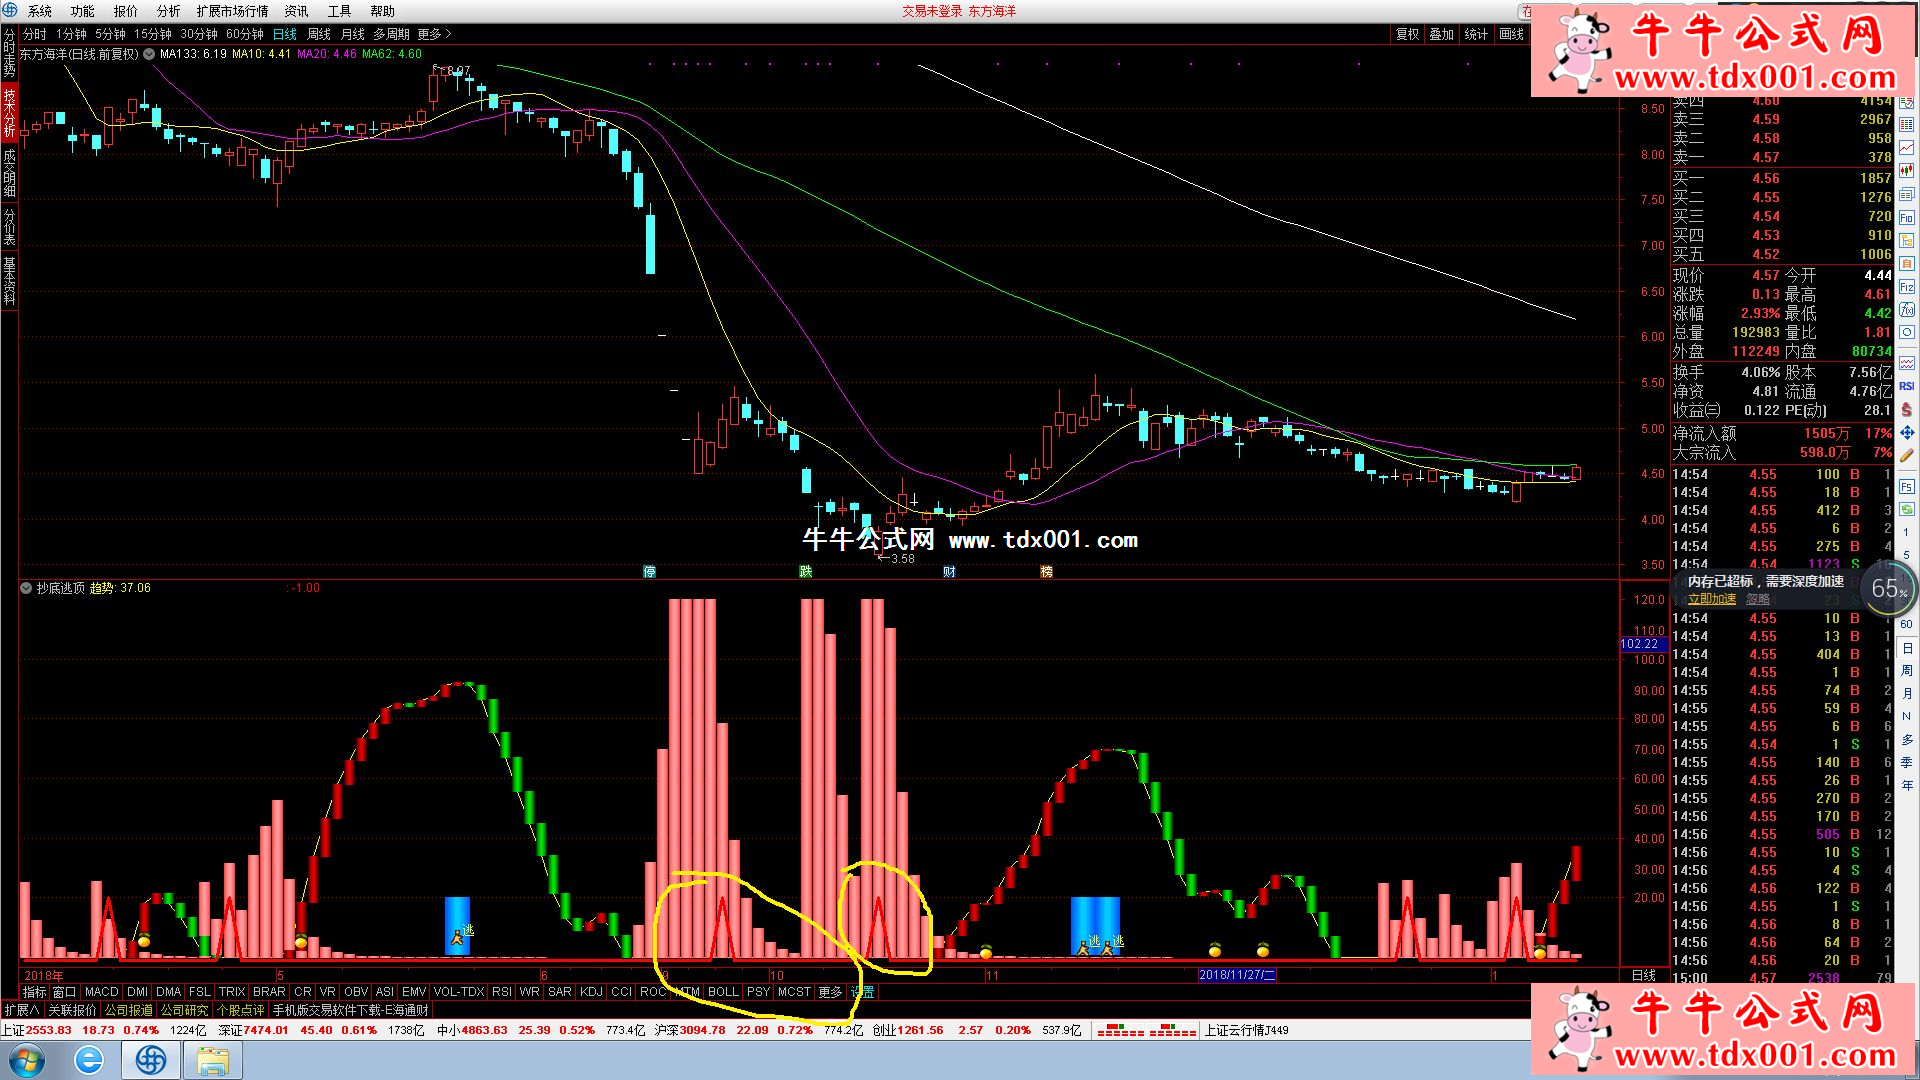This screenshot has height=1080, width=1920.
Task: Select the 月 period in right sidebar
Action: pyautogui.click(x=1906, y=693)
